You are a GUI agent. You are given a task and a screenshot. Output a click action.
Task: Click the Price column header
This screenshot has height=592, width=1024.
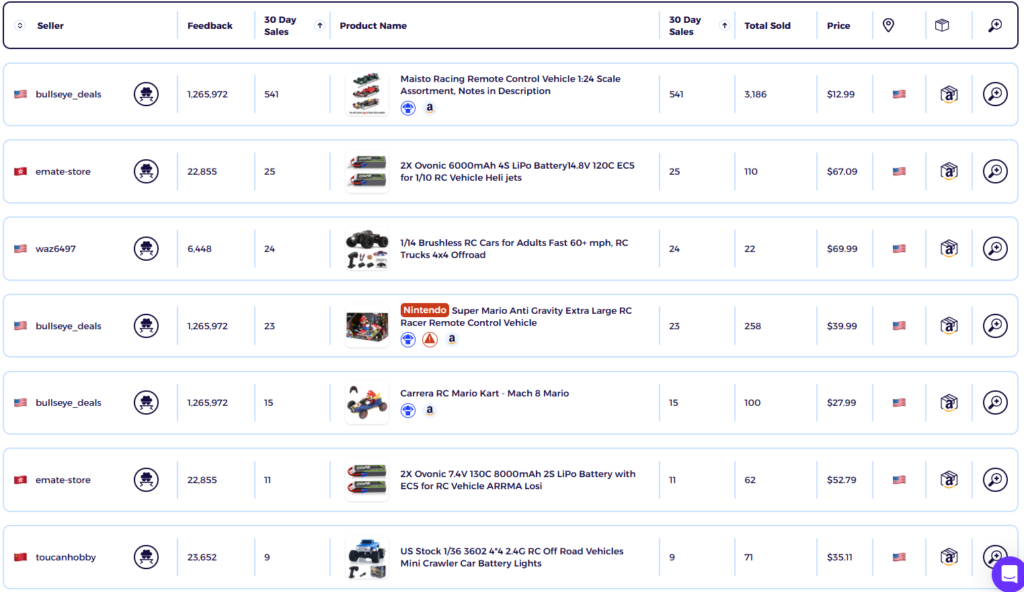coord(839,25)
